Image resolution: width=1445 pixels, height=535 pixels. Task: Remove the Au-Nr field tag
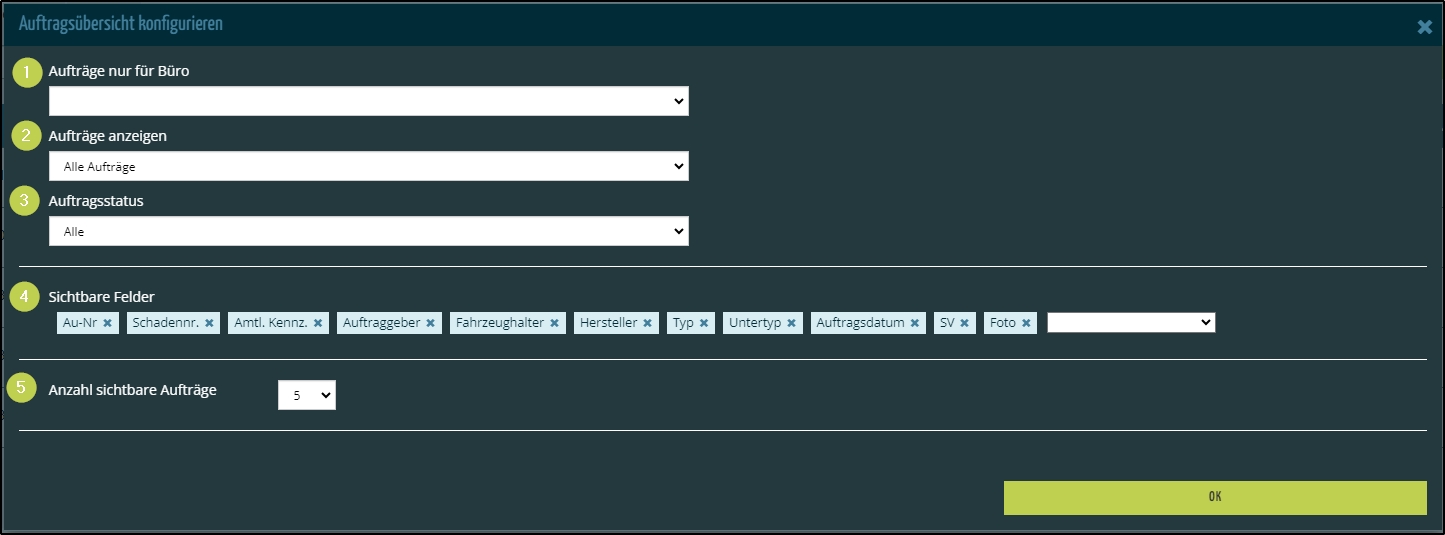pos(107,323)
